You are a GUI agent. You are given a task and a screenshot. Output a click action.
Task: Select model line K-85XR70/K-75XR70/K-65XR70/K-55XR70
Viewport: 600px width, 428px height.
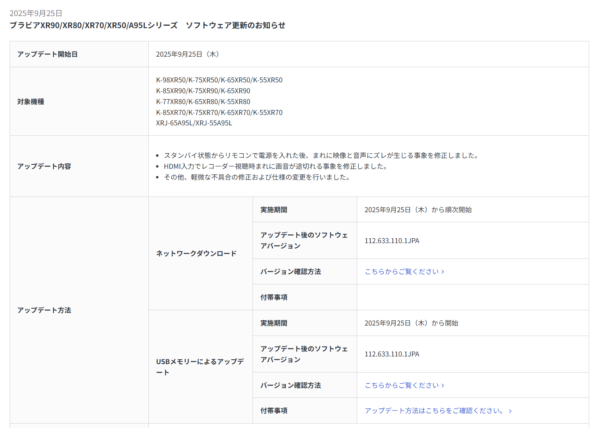(x=219, y=112)
